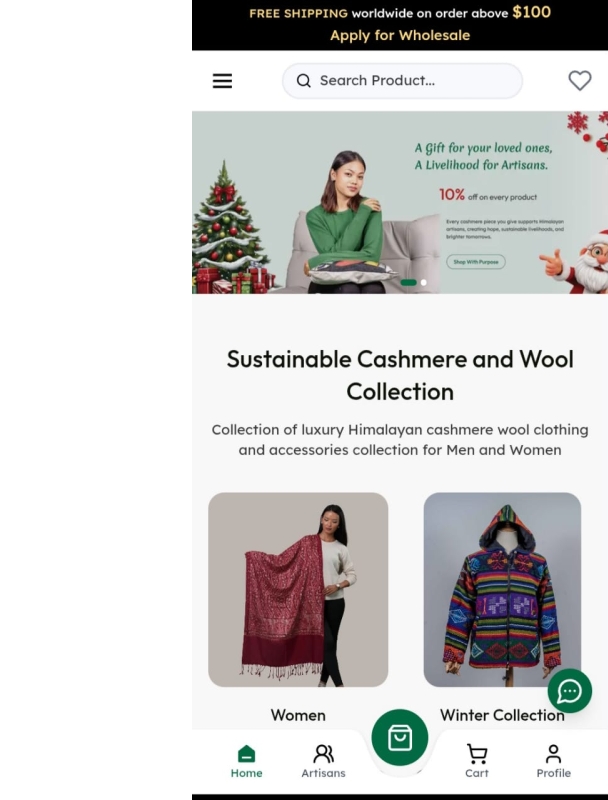
Task: Click the Shop With Purpose button
Action: coord(476,262)
